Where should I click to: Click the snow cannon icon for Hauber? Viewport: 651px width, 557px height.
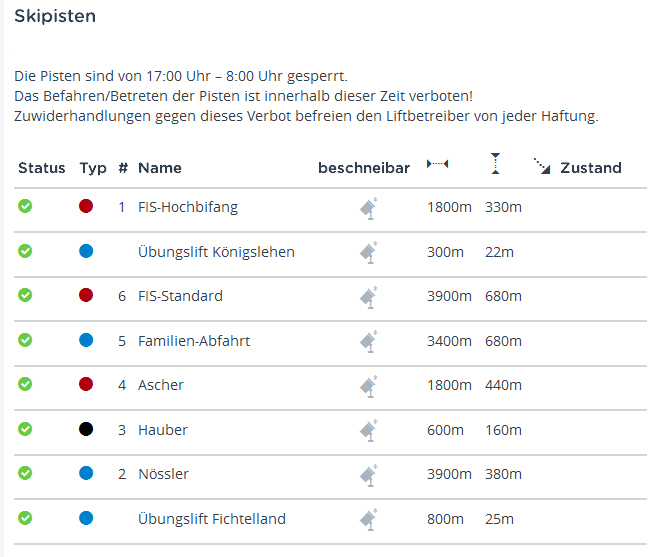pyautogui.click(x=369, y=431)
